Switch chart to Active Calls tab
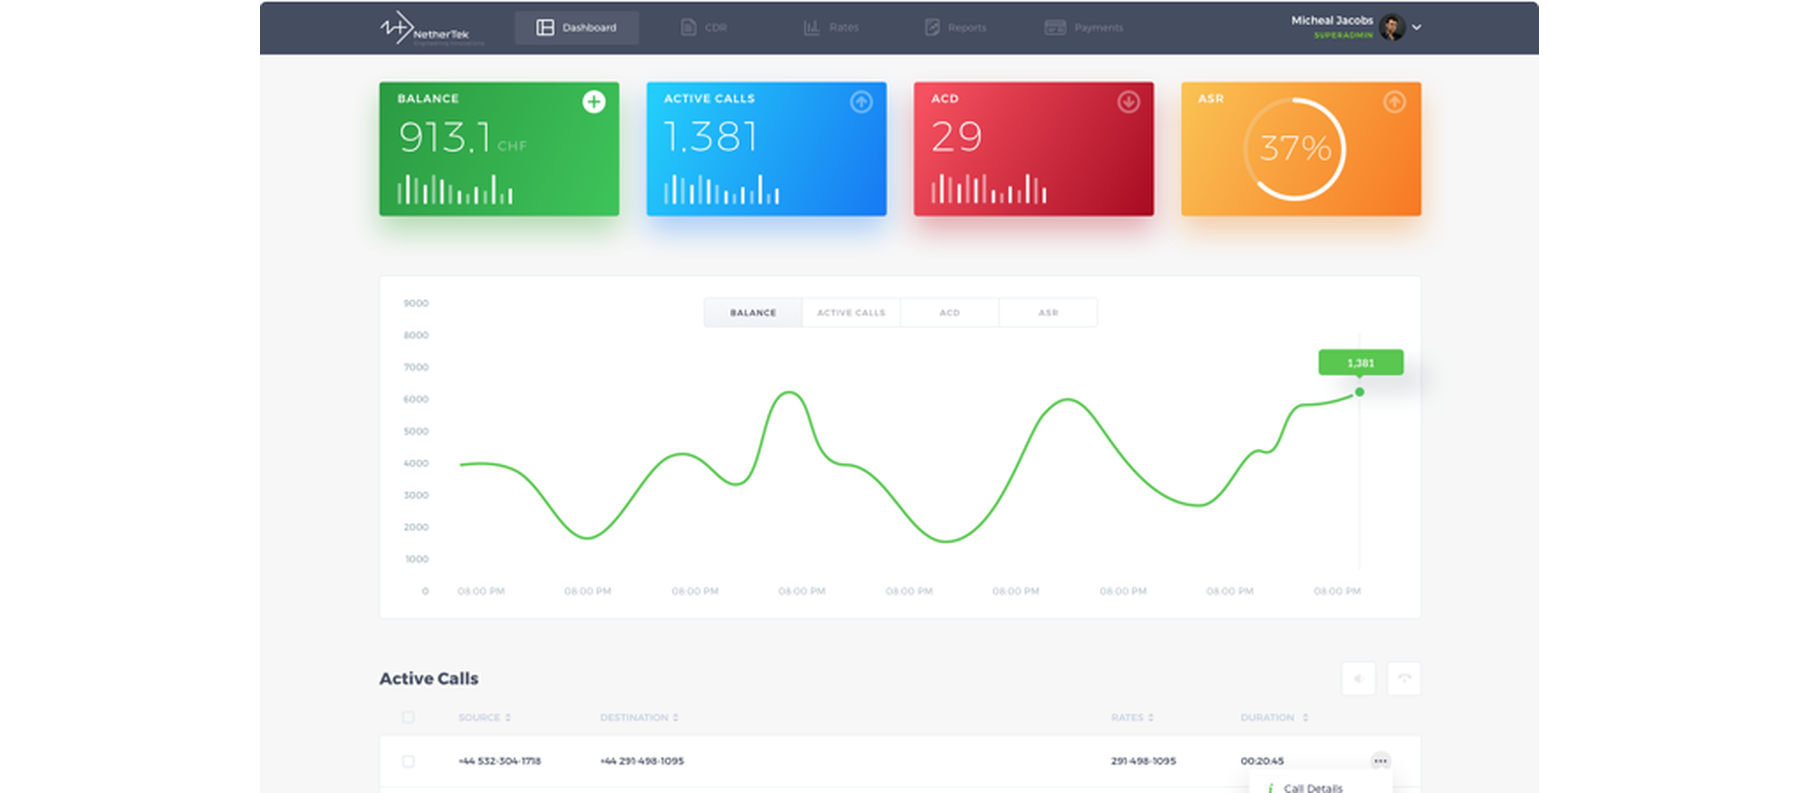Screen dimensions: 1800x793 click(851, 312)
